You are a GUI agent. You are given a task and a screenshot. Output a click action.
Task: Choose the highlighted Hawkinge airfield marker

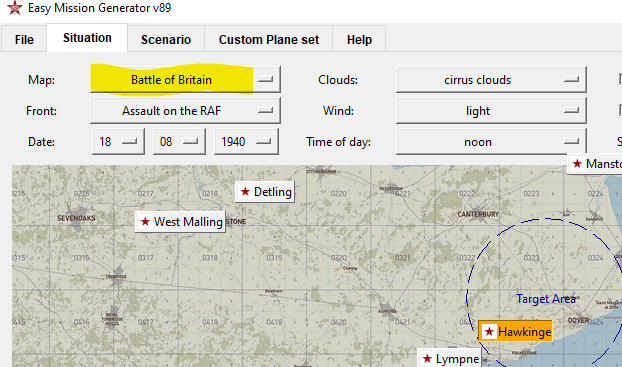tap(515, 331)
